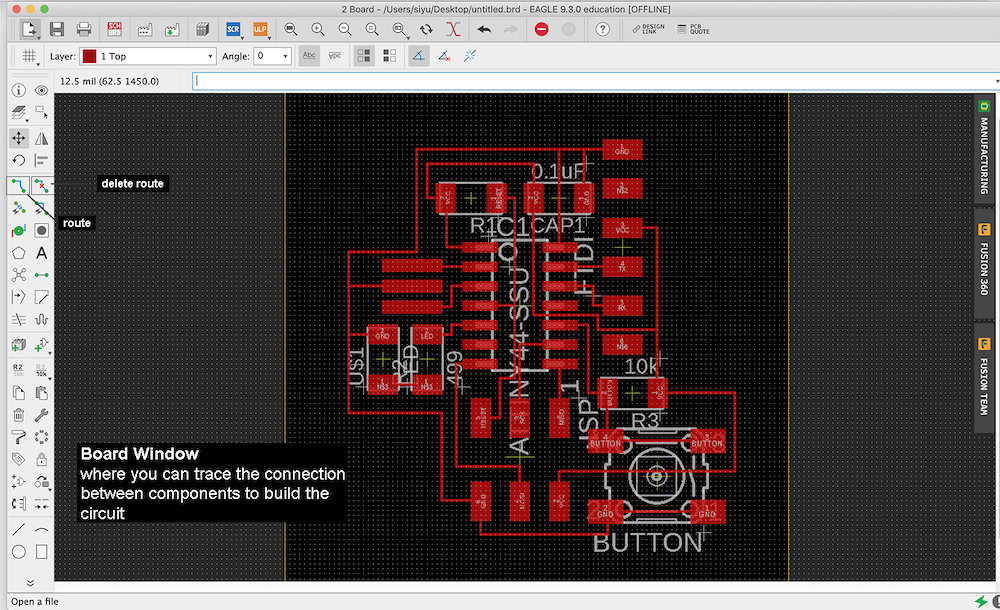Select the Circle drawing tool
Image resolution: width=1000 pixels, height=610 pixels.
pyautogui.click(x=18, y=552)
